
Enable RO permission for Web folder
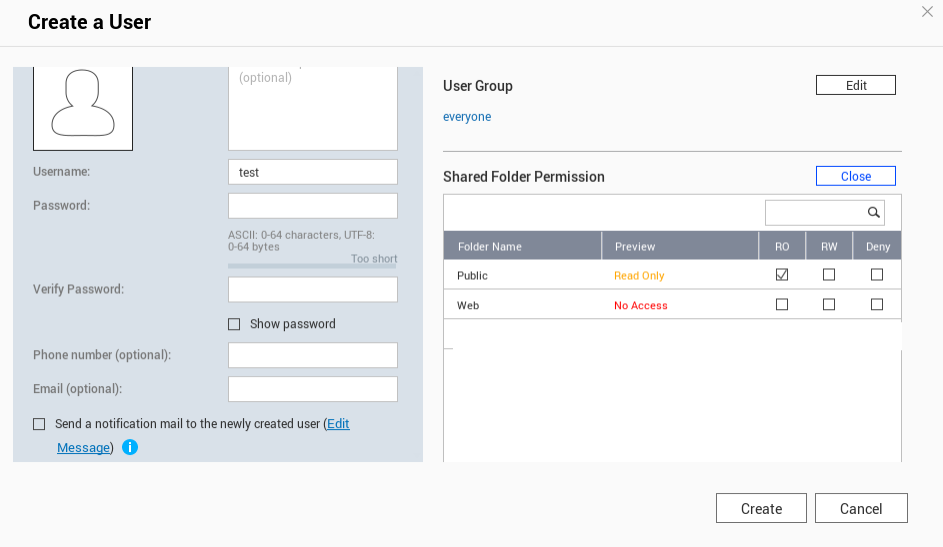pyautogui.click(x=782, y=305)
